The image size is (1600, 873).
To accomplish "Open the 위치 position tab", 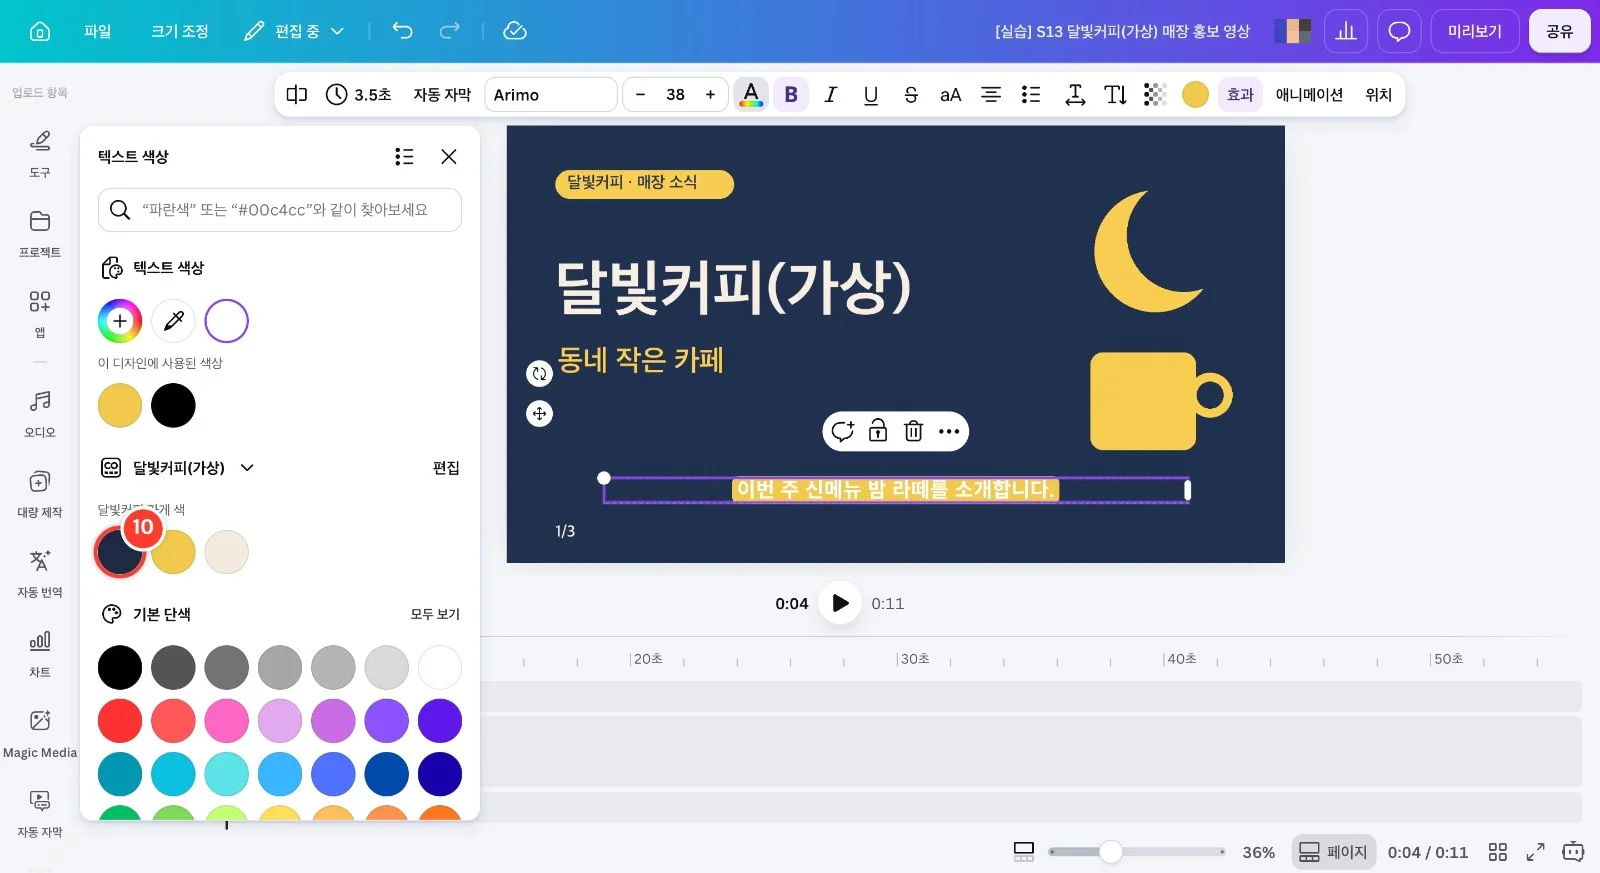I will pyautogui.click(x=1379, y=95).
